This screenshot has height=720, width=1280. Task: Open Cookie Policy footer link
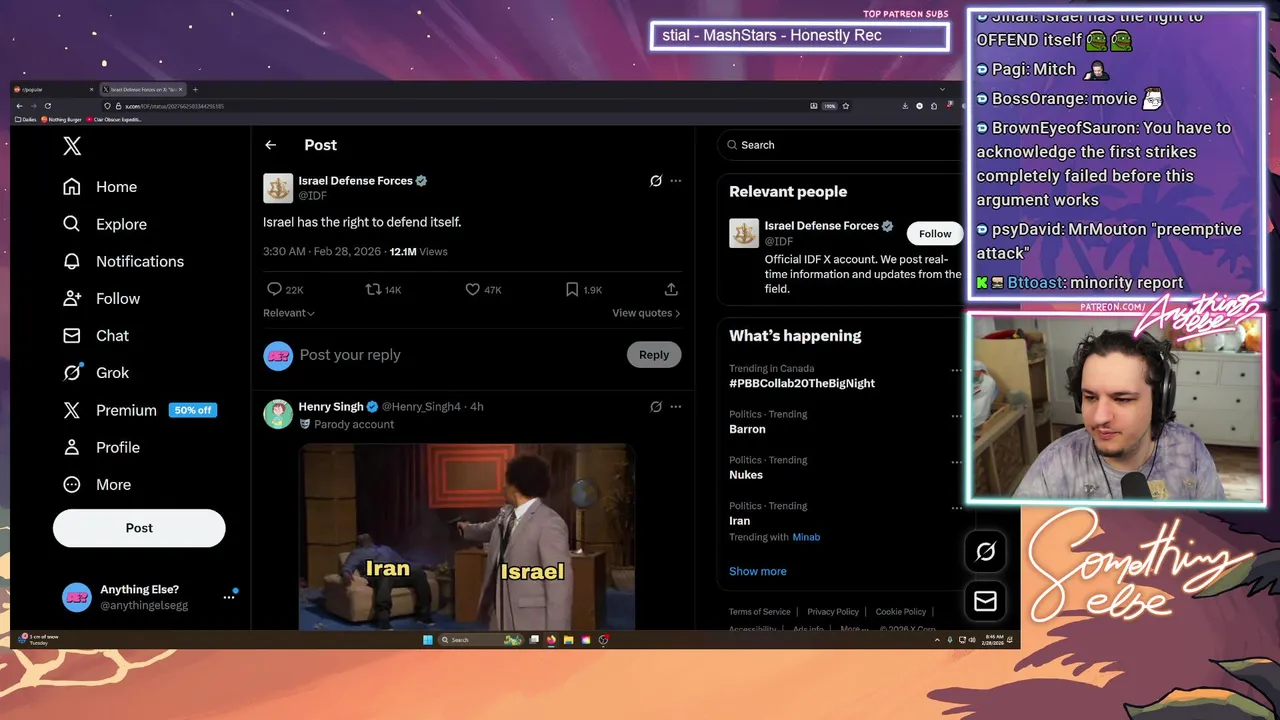pos(901,612)
